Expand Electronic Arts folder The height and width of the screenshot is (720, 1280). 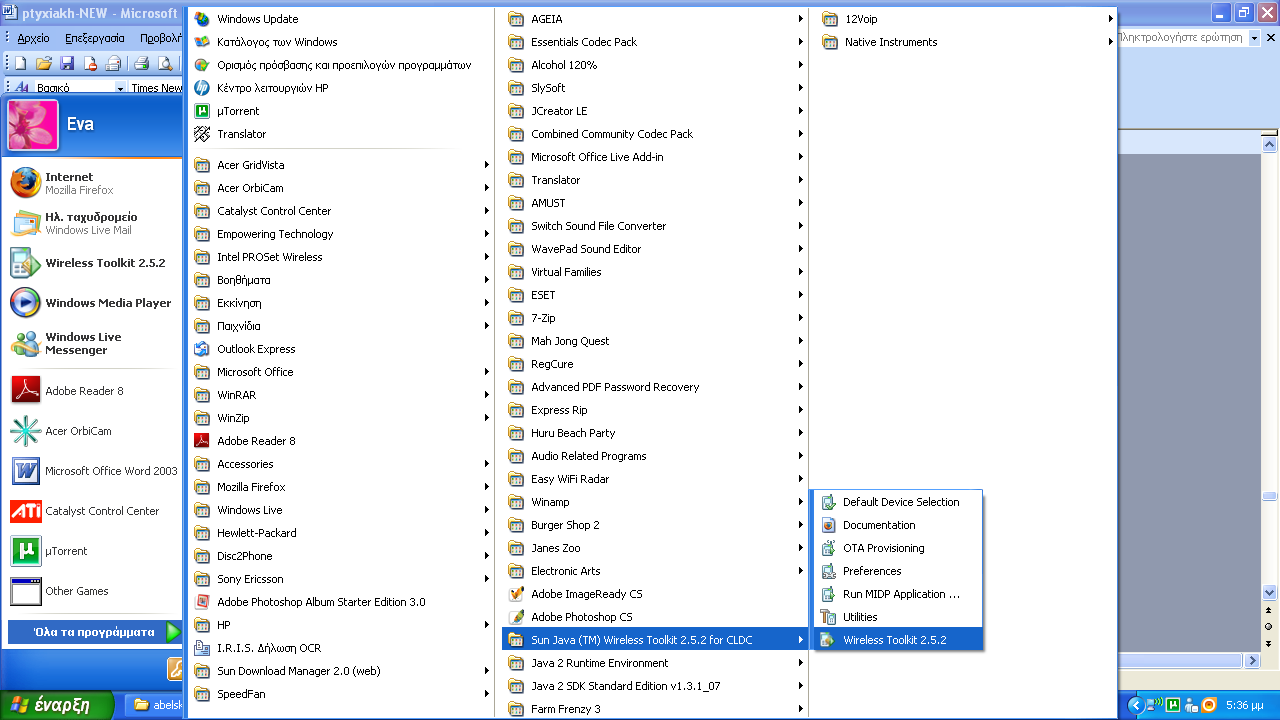[655, 571]
